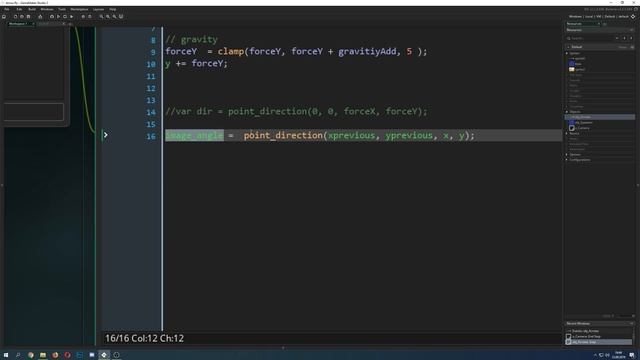Click the resource search field
Image resolution: width=640 pixels, height=360 pixels.
point(590,38)
